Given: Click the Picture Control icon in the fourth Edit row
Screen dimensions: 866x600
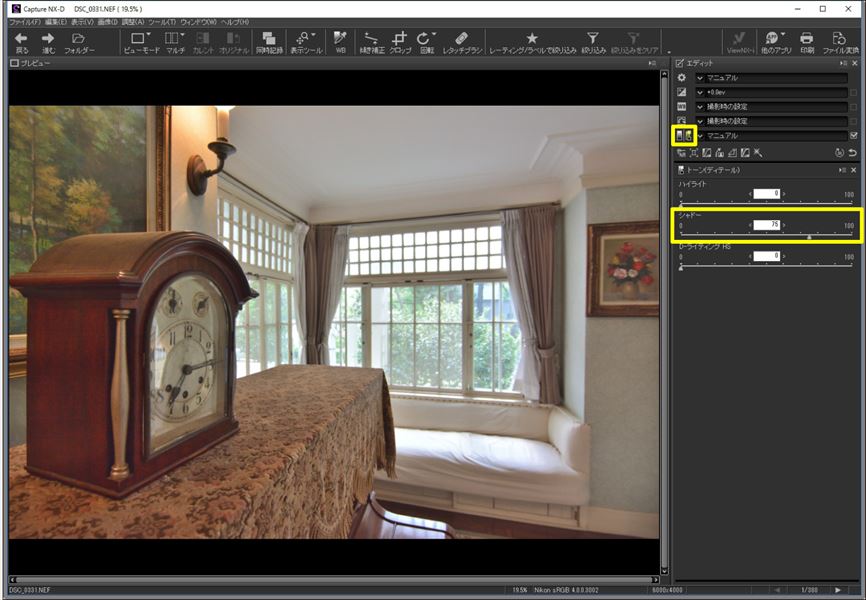Looking at the screenshot, I should 682,121.
